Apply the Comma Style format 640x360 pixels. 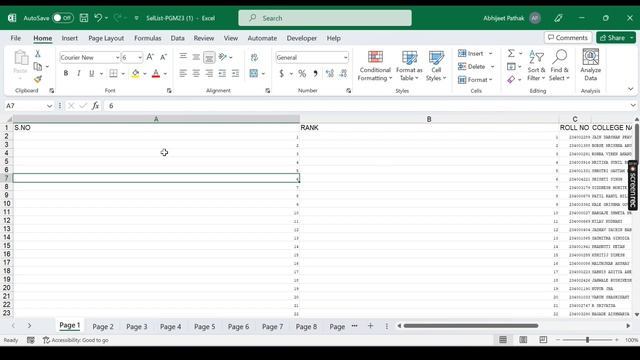pyautogui.click(x=315, y=73)
